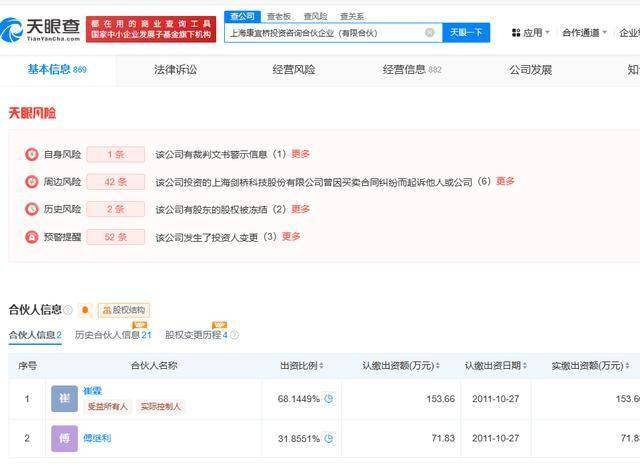Expand the 合作通道 dropdown menu
Image resolution: width=640 pixels, height=474 pixels.
(x=604, y=32)
